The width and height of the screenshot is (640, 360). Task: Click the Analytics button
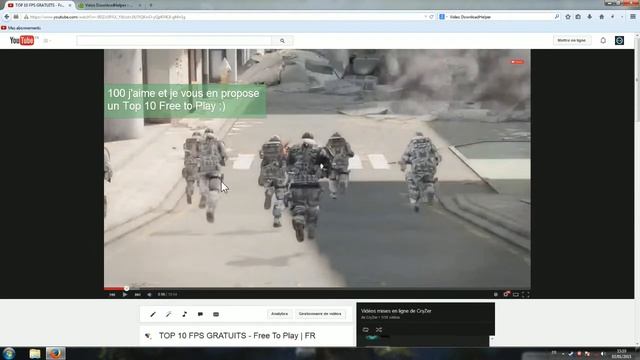(x=280, y=314)
